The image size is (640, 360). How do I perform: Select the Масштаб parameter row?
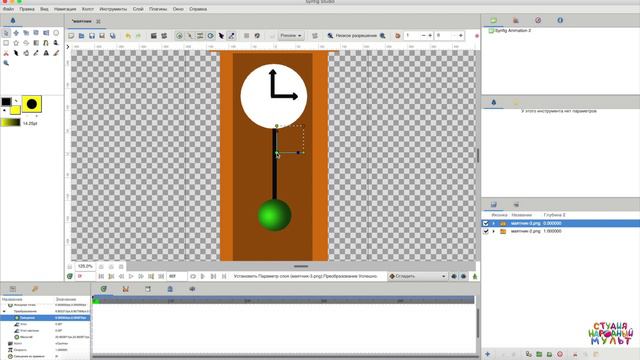coord(45,337)
